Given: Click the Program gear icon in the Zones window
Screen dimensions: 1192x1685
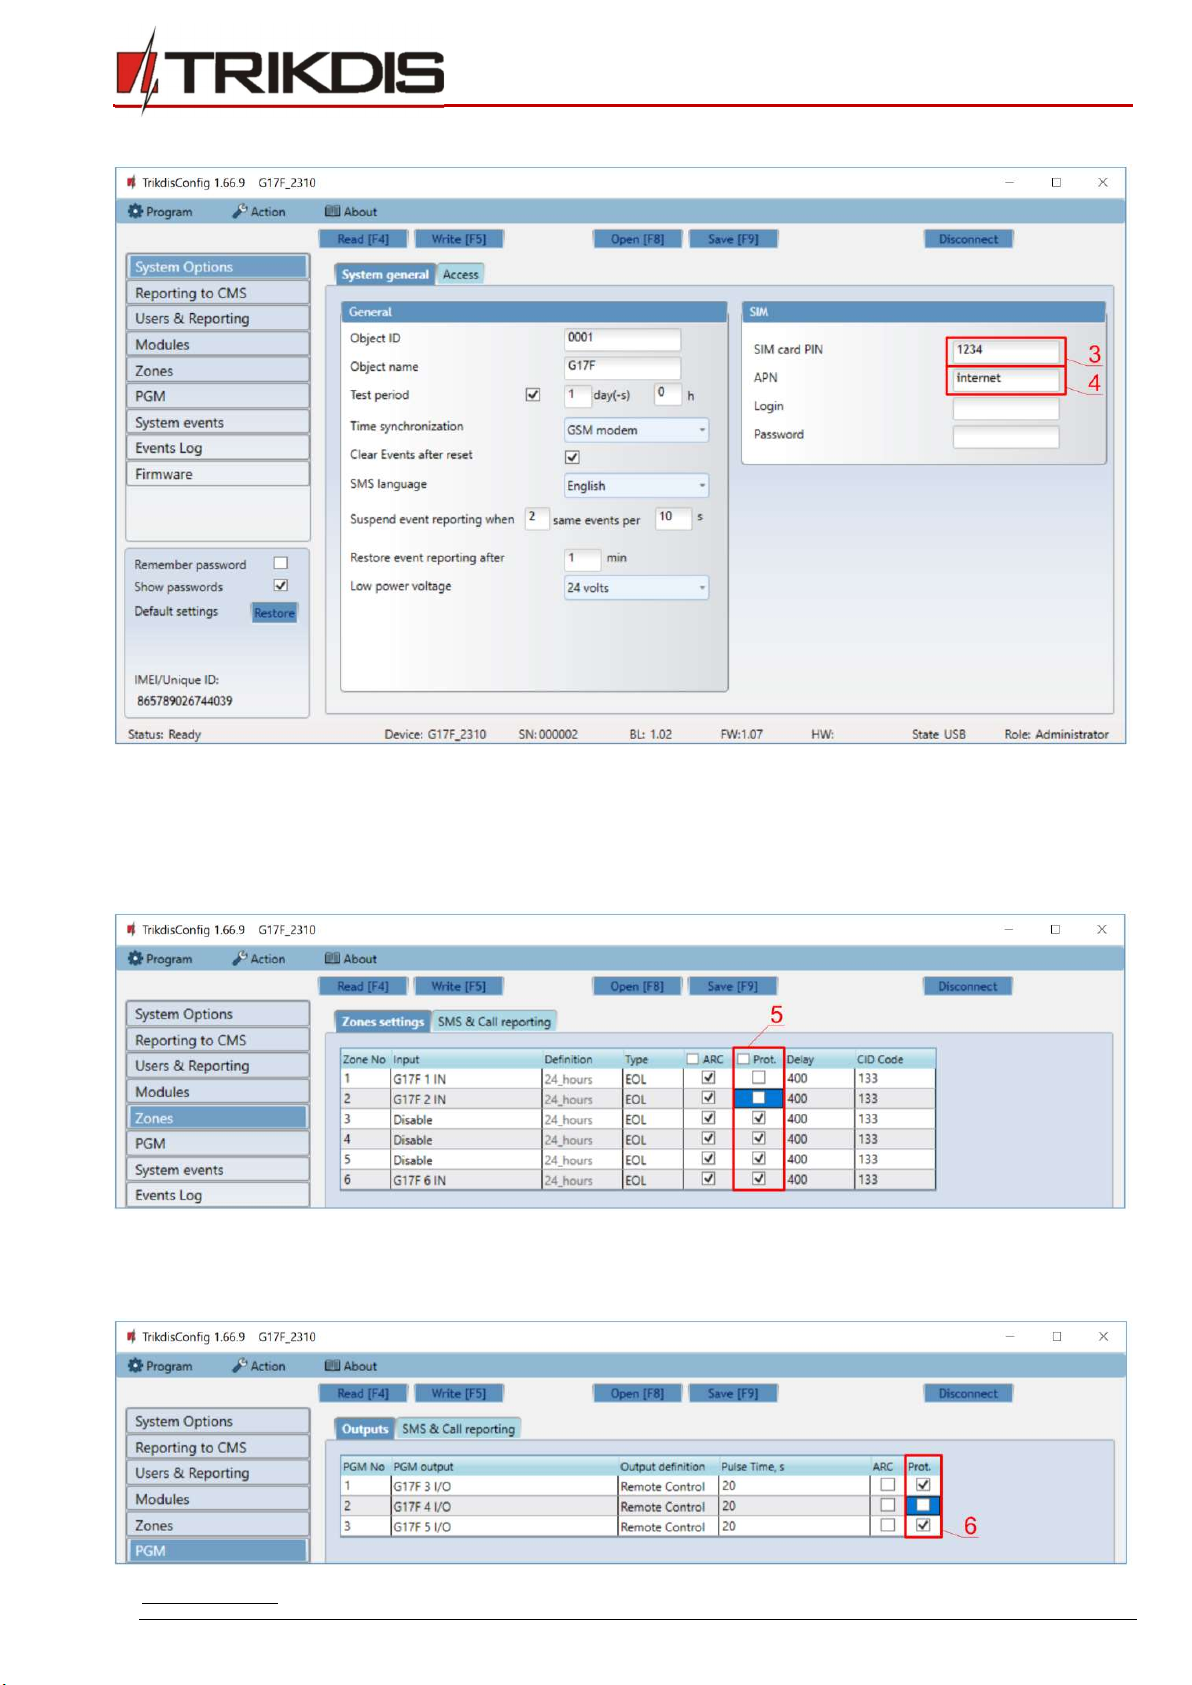Looking at the screenshot, I should click(x=135, y=958).
